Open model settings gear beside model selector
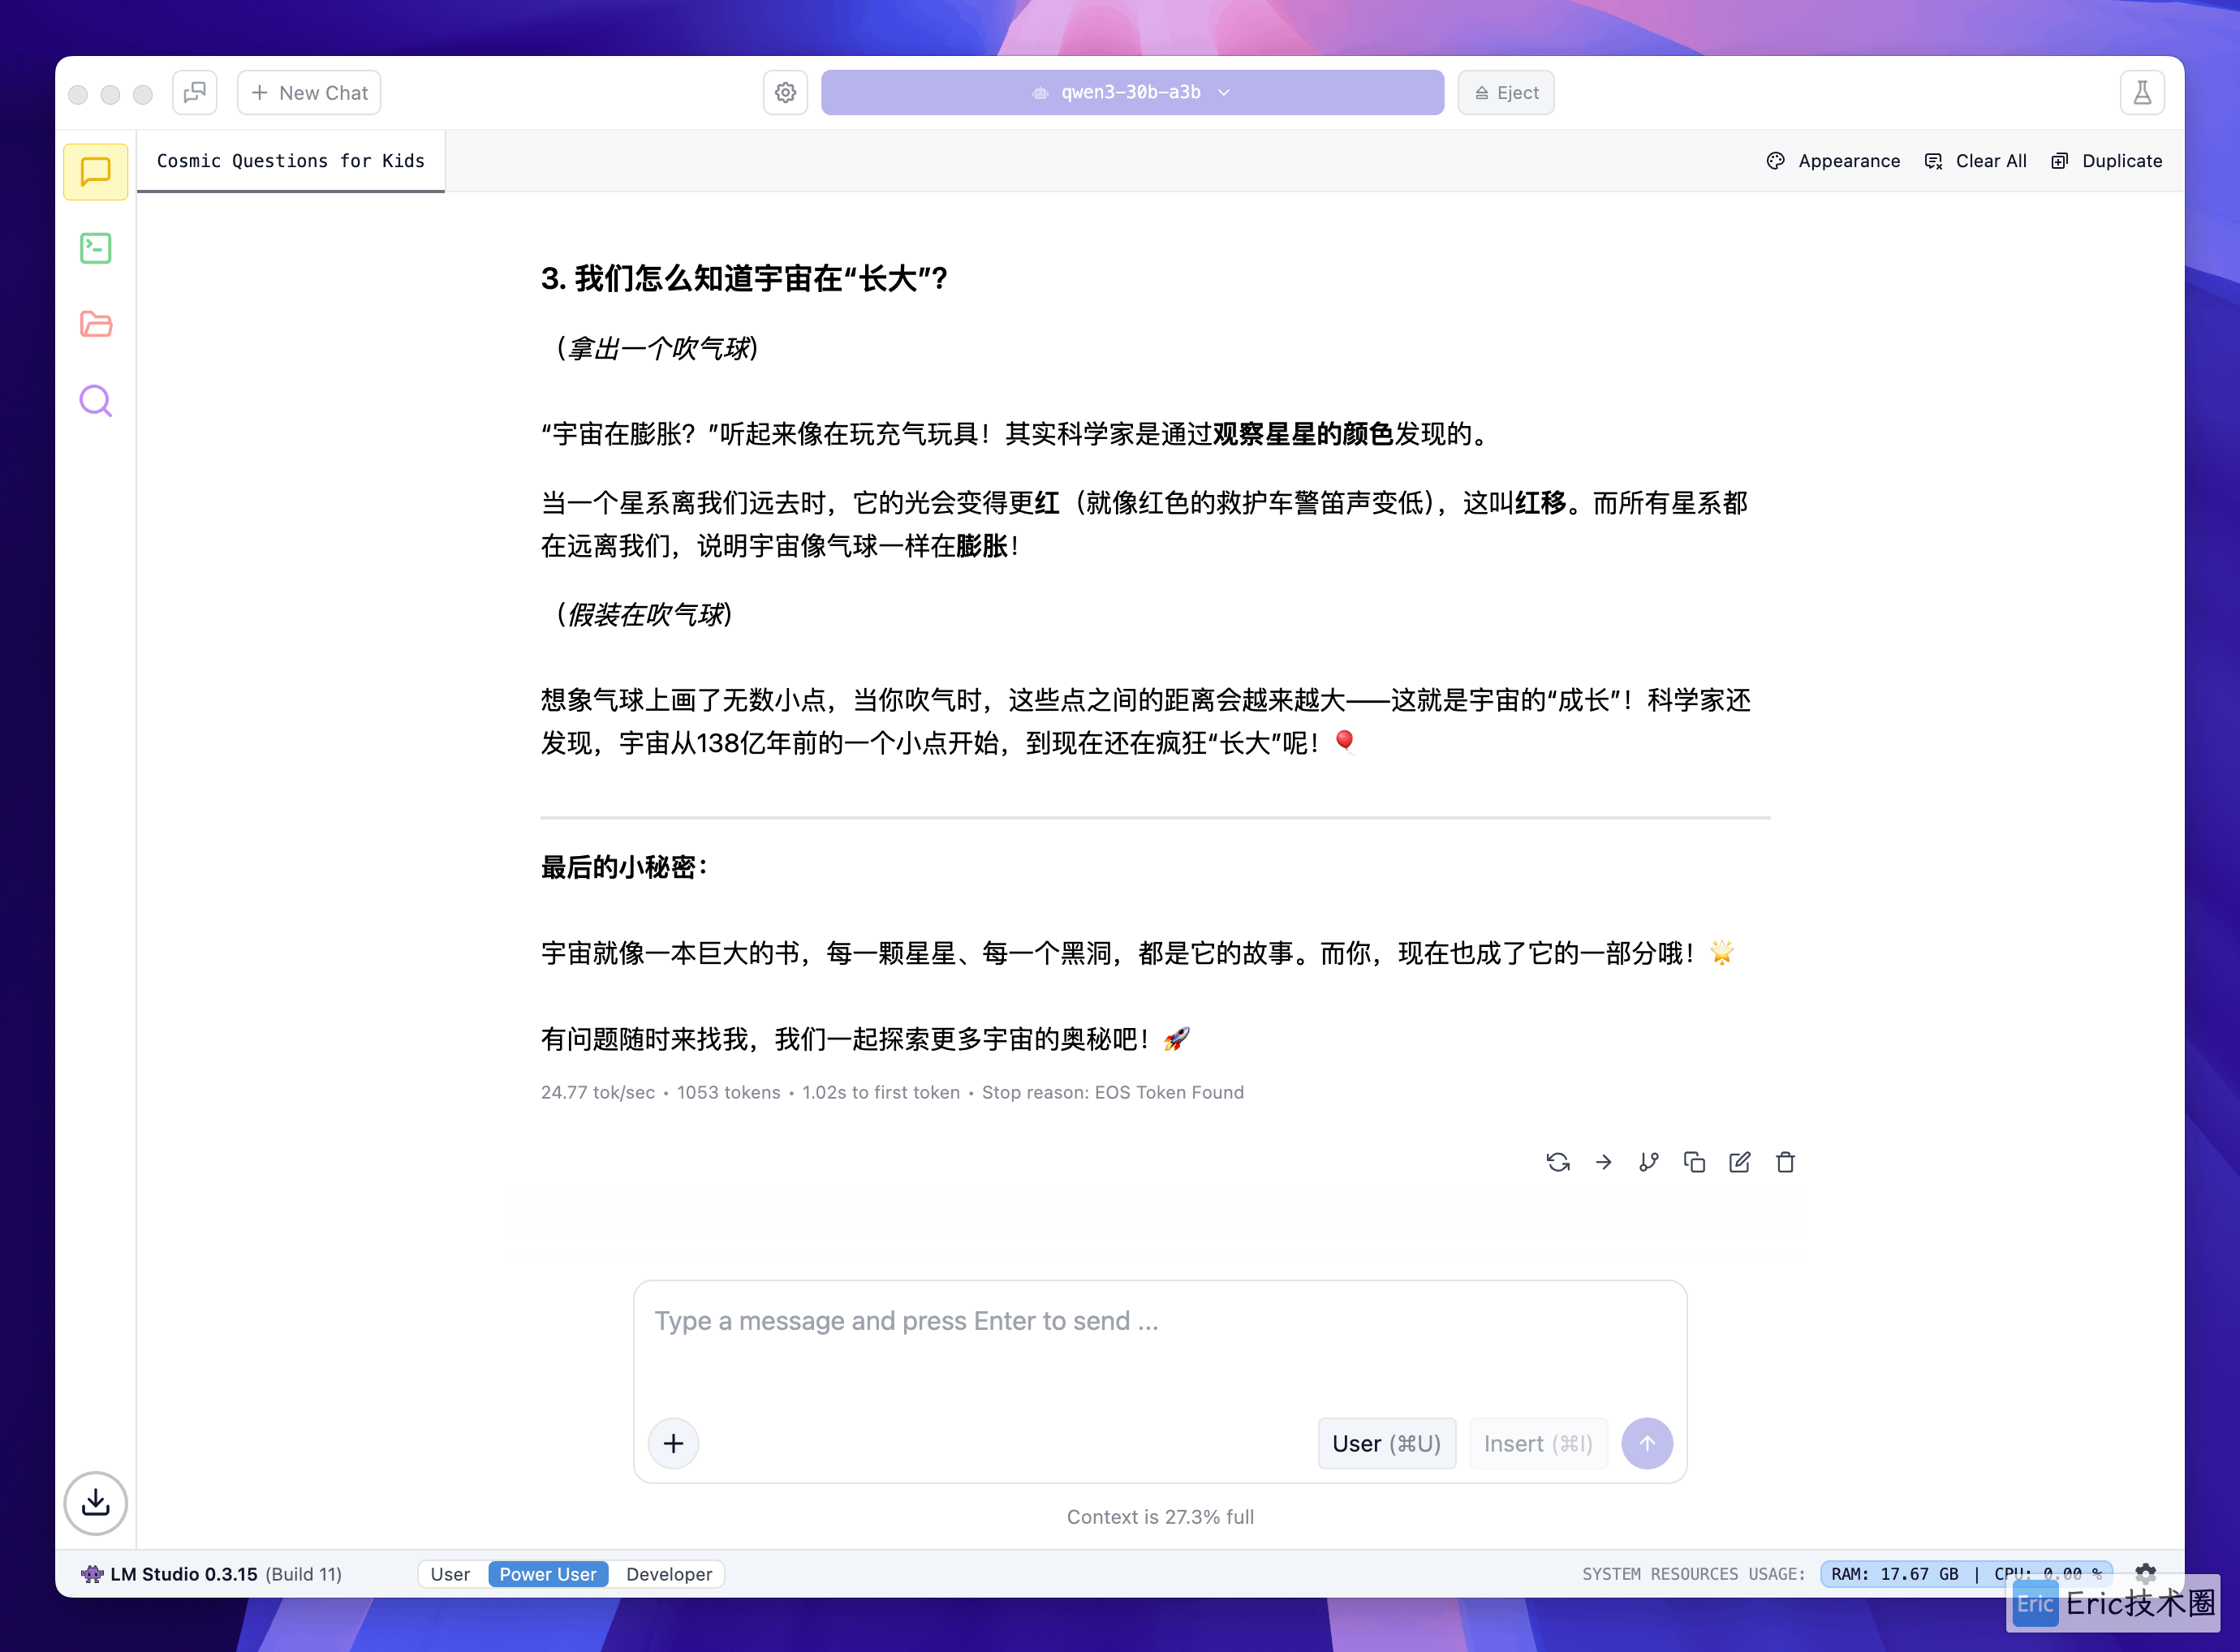This screenshot has width=2240, height=1652. coord(786,92)
